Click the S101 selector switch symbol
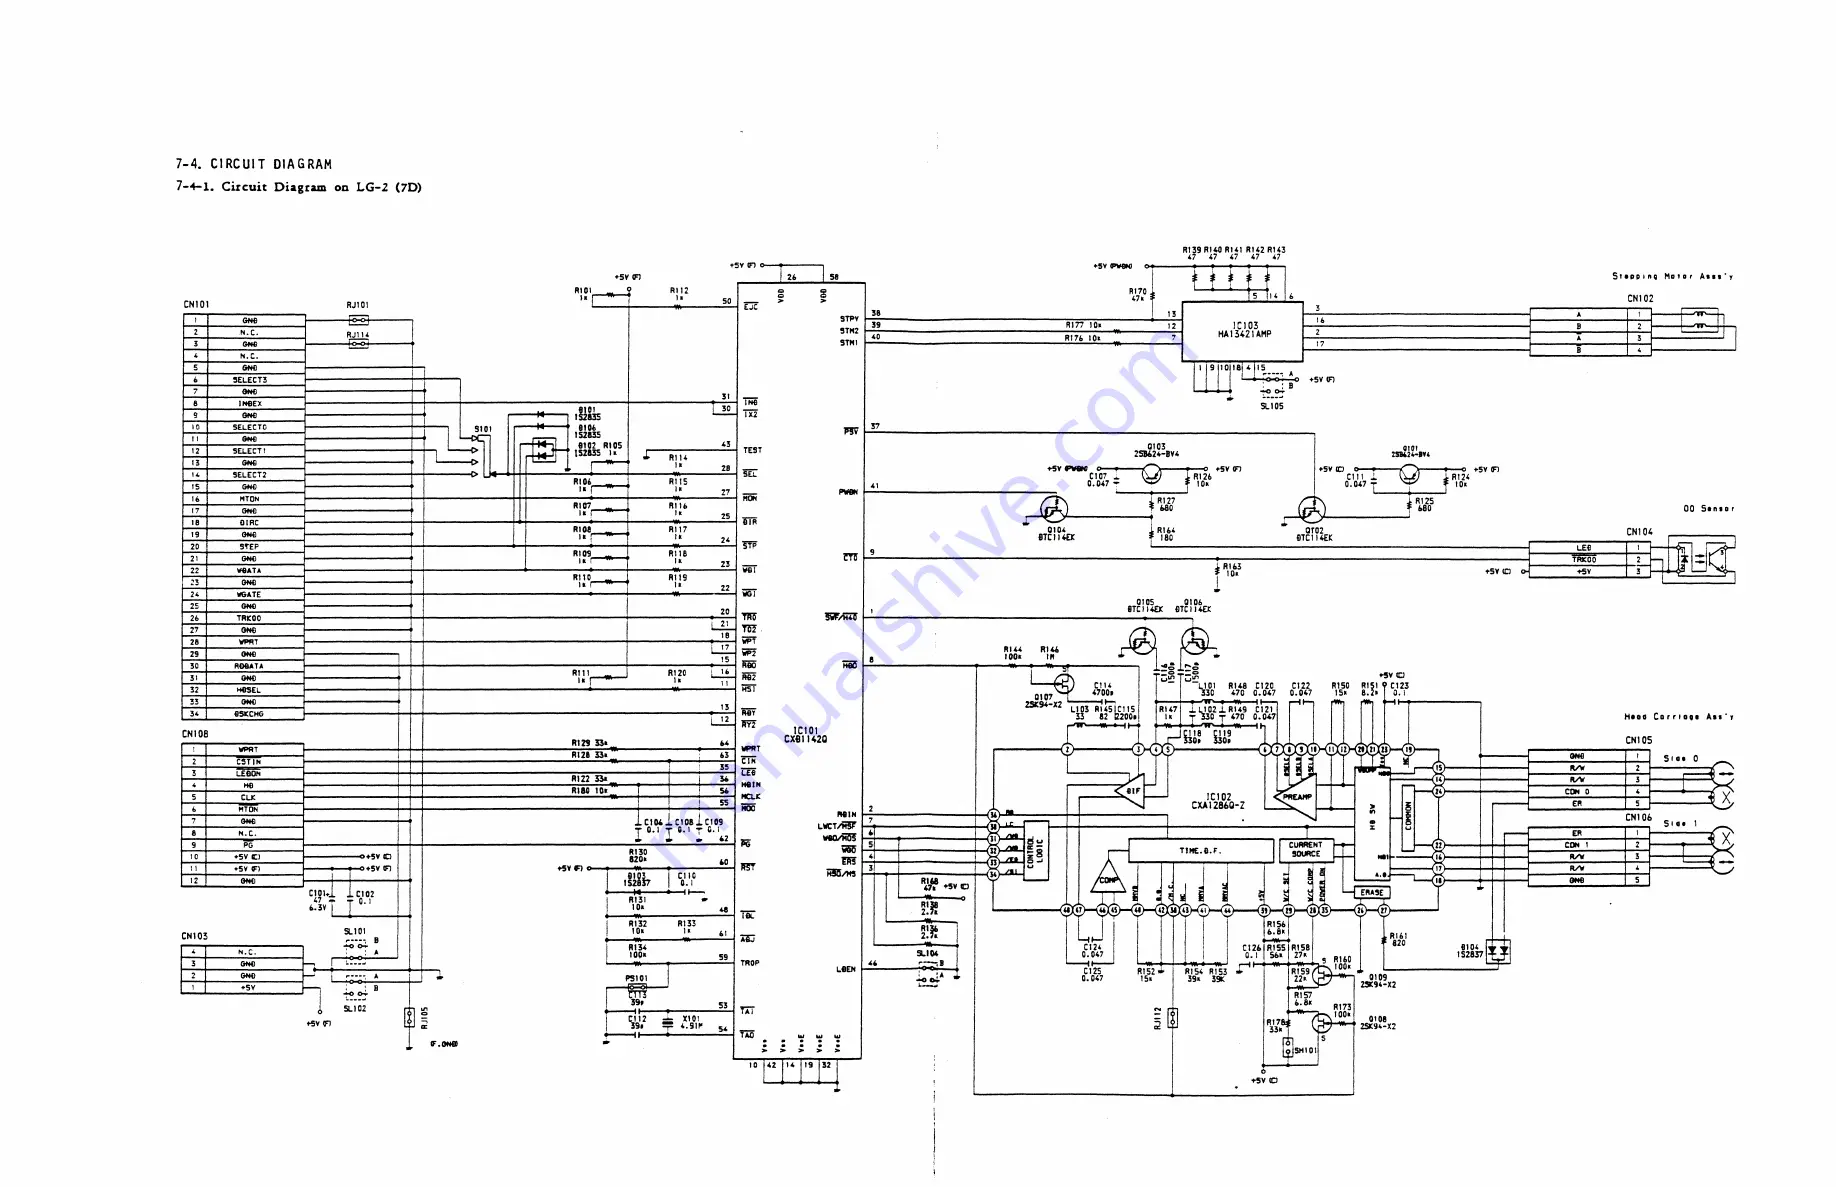The height and width of the screenshot is (1187, 1836). click(x=483, y=456)
